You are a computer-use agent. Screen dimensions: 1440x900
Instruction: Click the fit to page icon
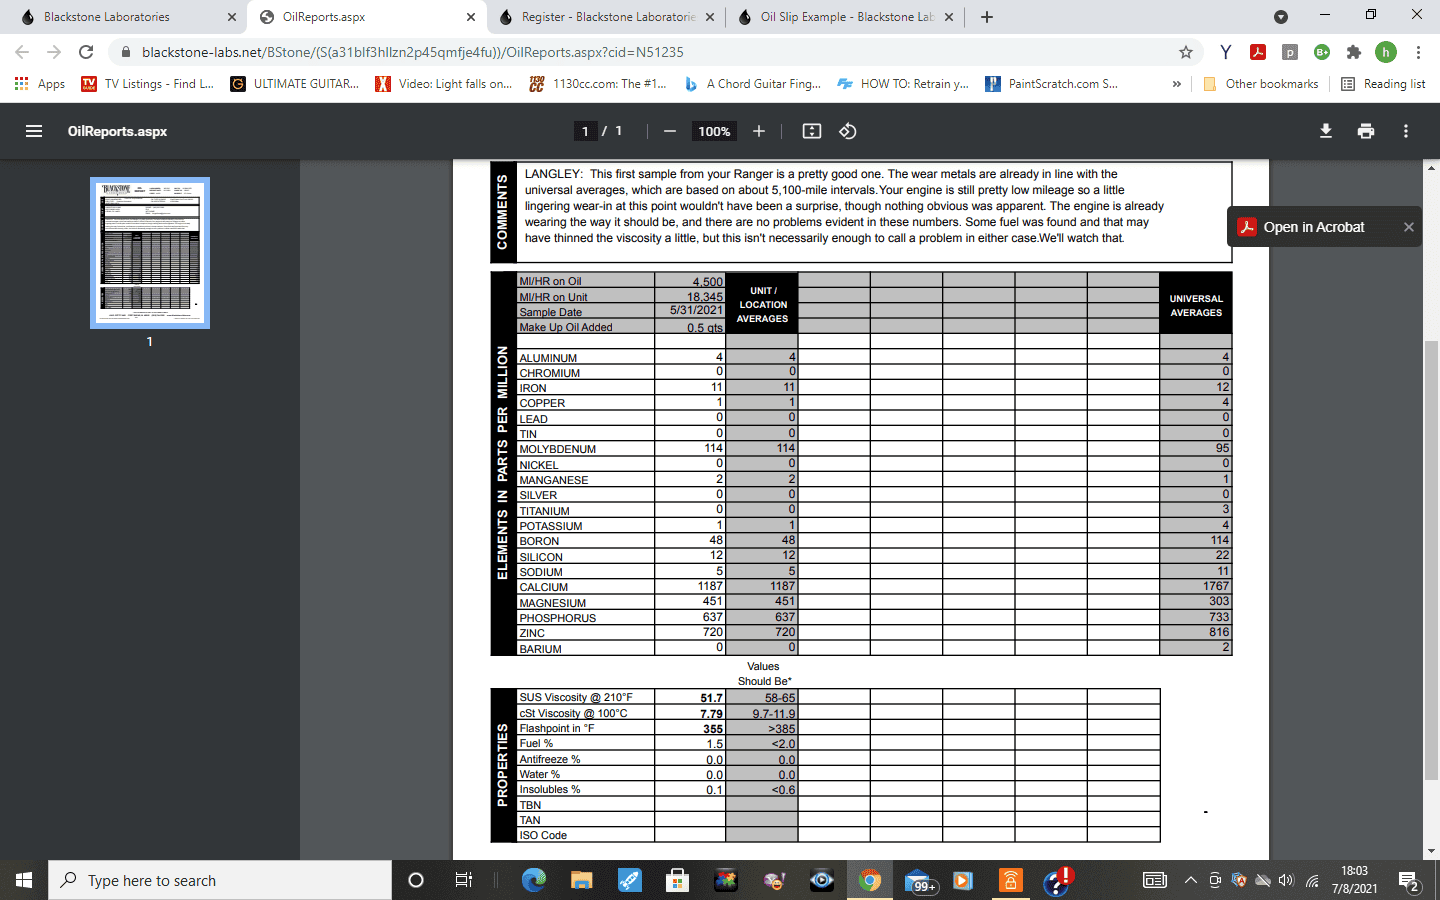pos(812,131)
